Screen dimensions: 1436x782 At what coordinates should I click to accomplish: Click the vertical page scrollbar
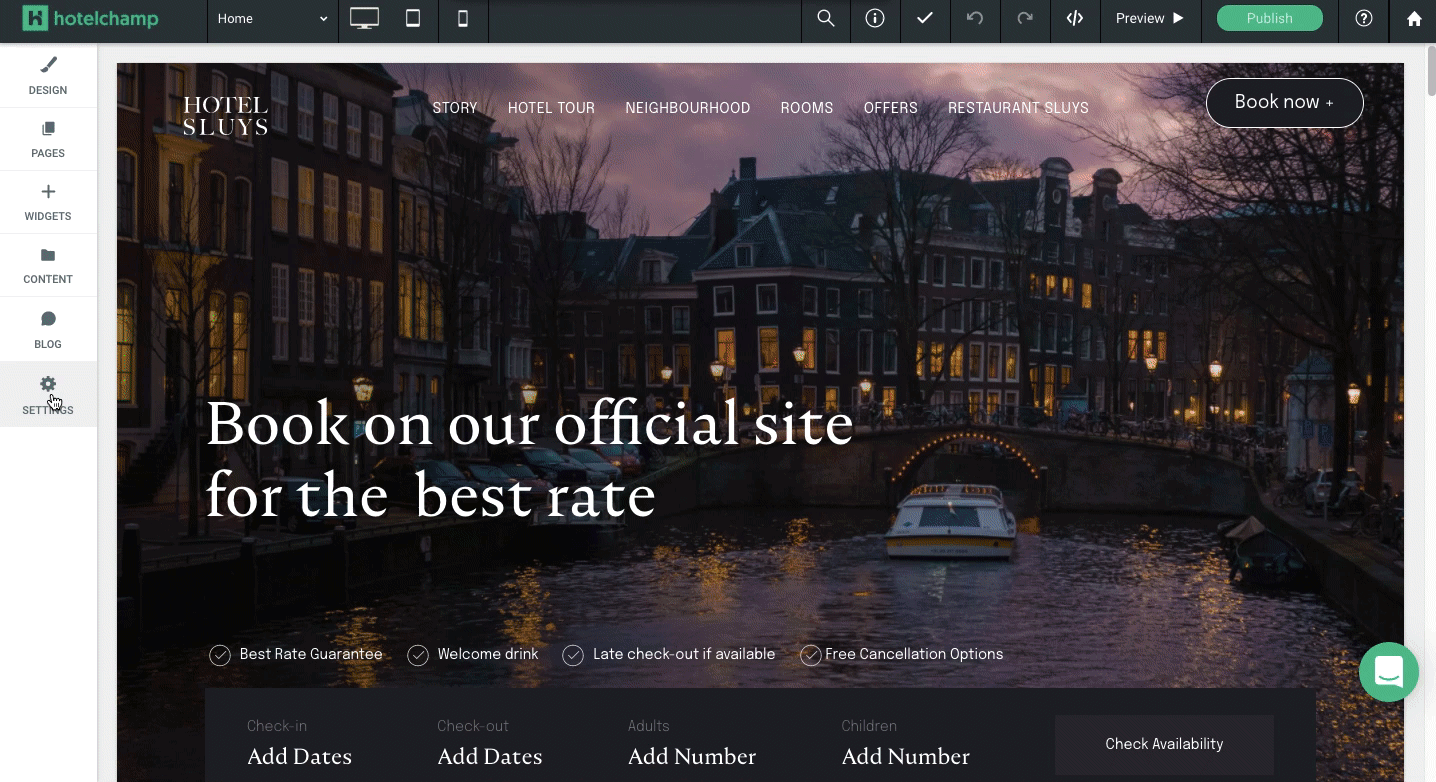point(1430,70)
